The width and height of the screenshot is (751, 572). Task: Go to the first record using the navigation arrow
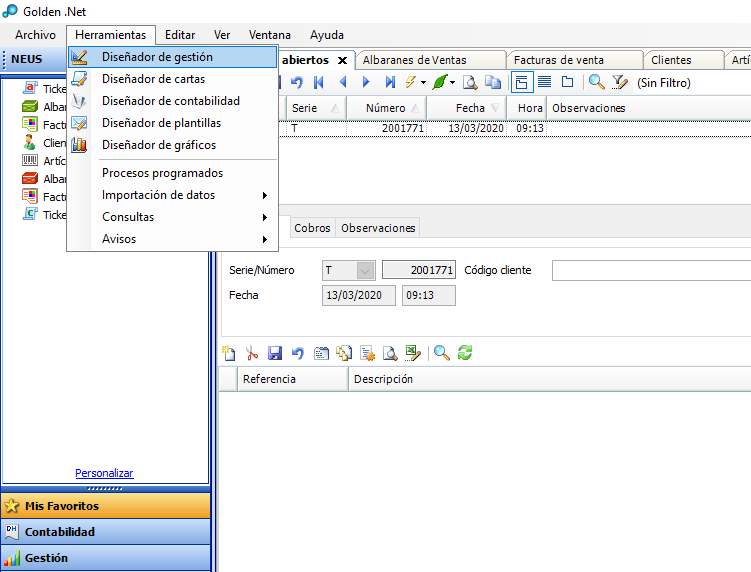pyautogui.click(x=319, y=82)
